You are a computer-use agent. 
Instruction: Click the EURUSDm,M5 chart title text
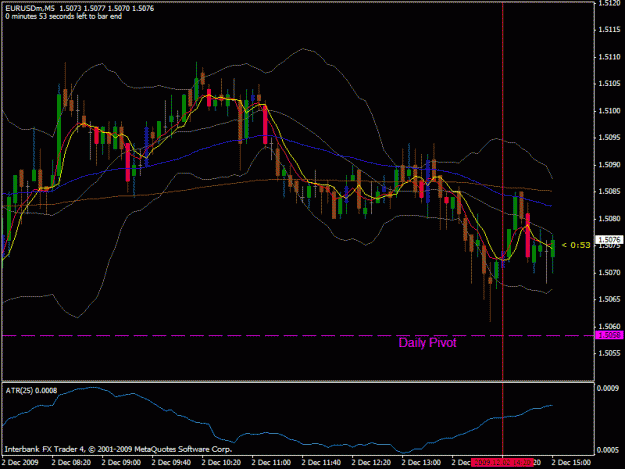(x=30, y=8)
